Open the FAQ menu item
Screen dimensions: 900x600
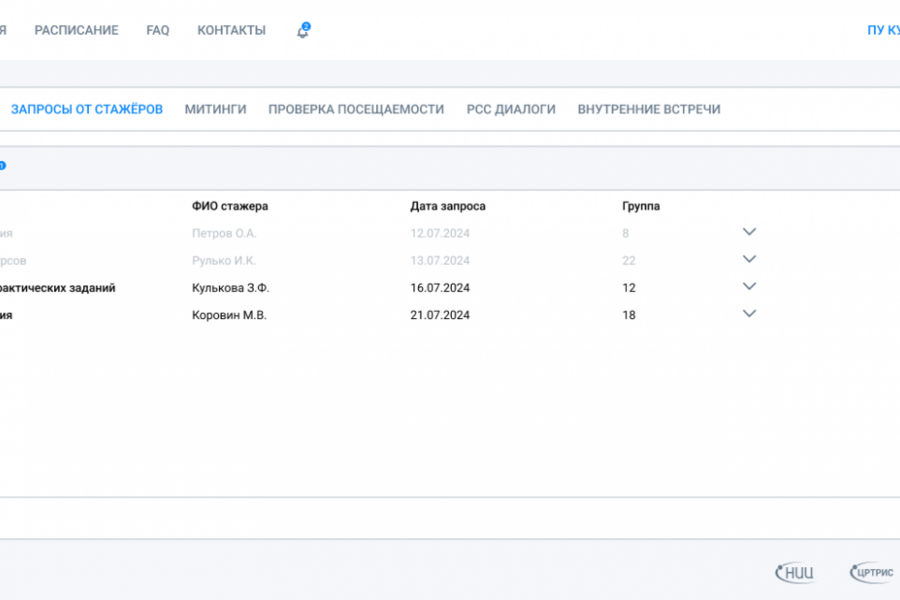[158, 30]
